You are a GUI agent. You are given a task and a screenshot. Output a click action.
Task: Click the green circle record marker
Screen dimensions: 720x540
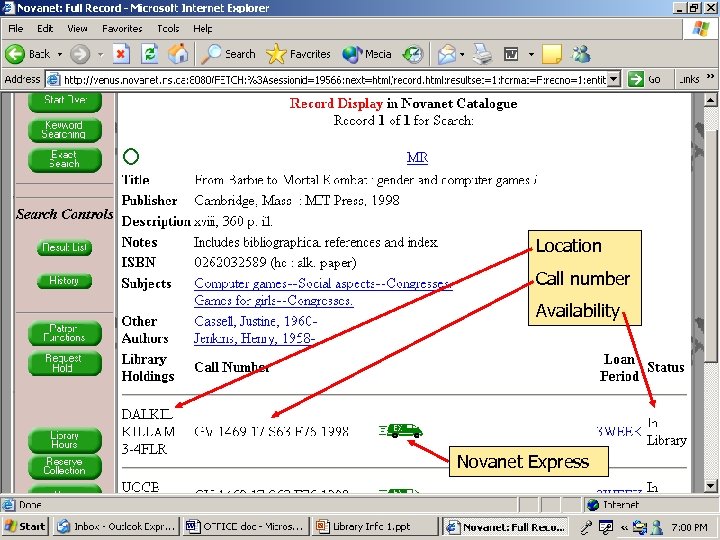(131, 157)
